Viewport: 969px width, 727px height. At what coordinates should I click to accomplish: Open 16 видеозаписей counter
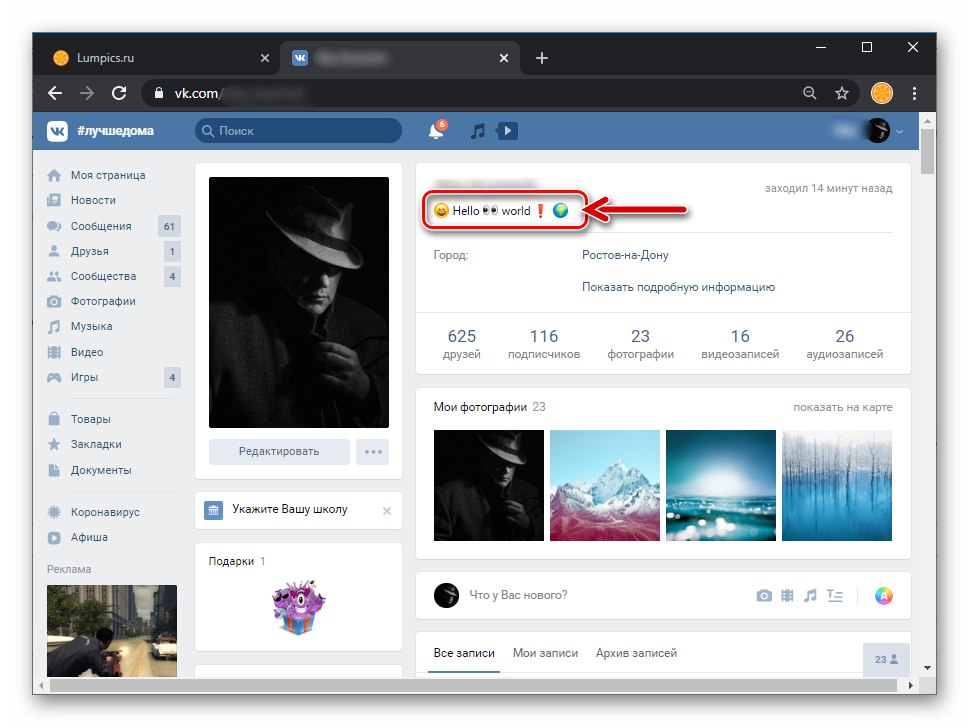(740, 344)
